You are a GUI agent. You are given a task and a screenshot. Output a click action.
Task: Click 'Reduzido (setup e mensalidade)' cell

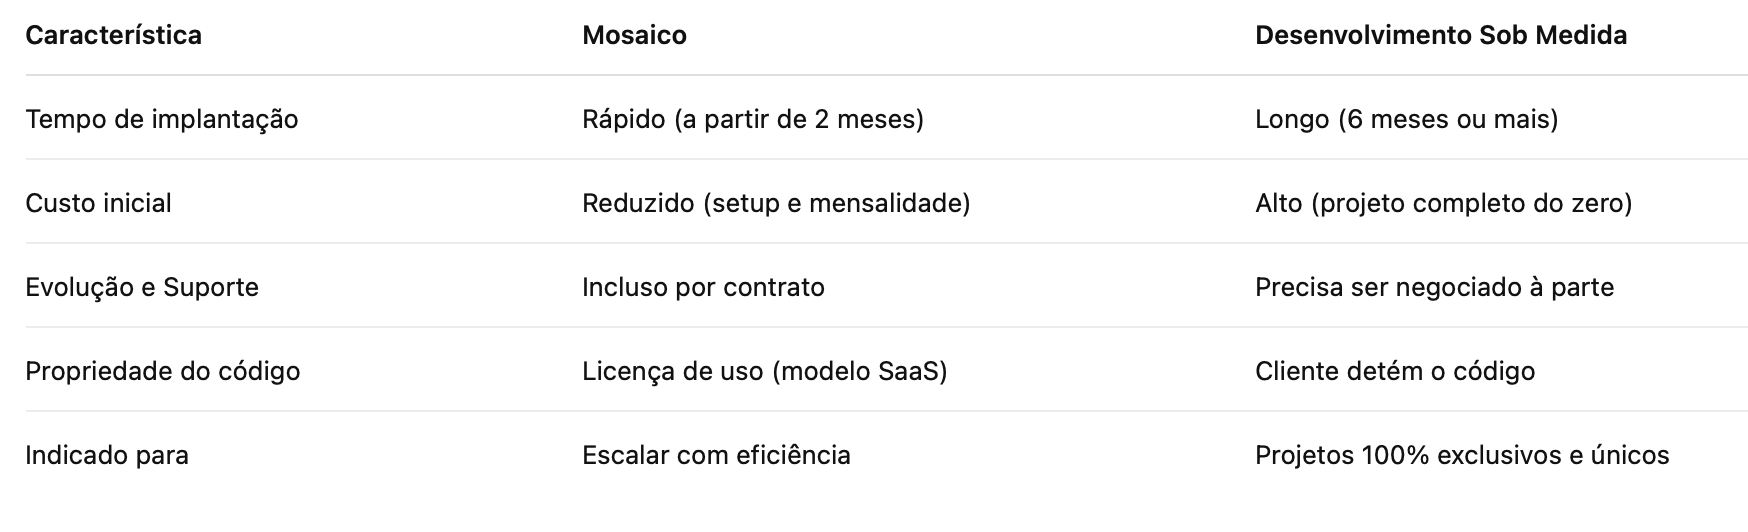pyautogui.click(x=776, y=203)
